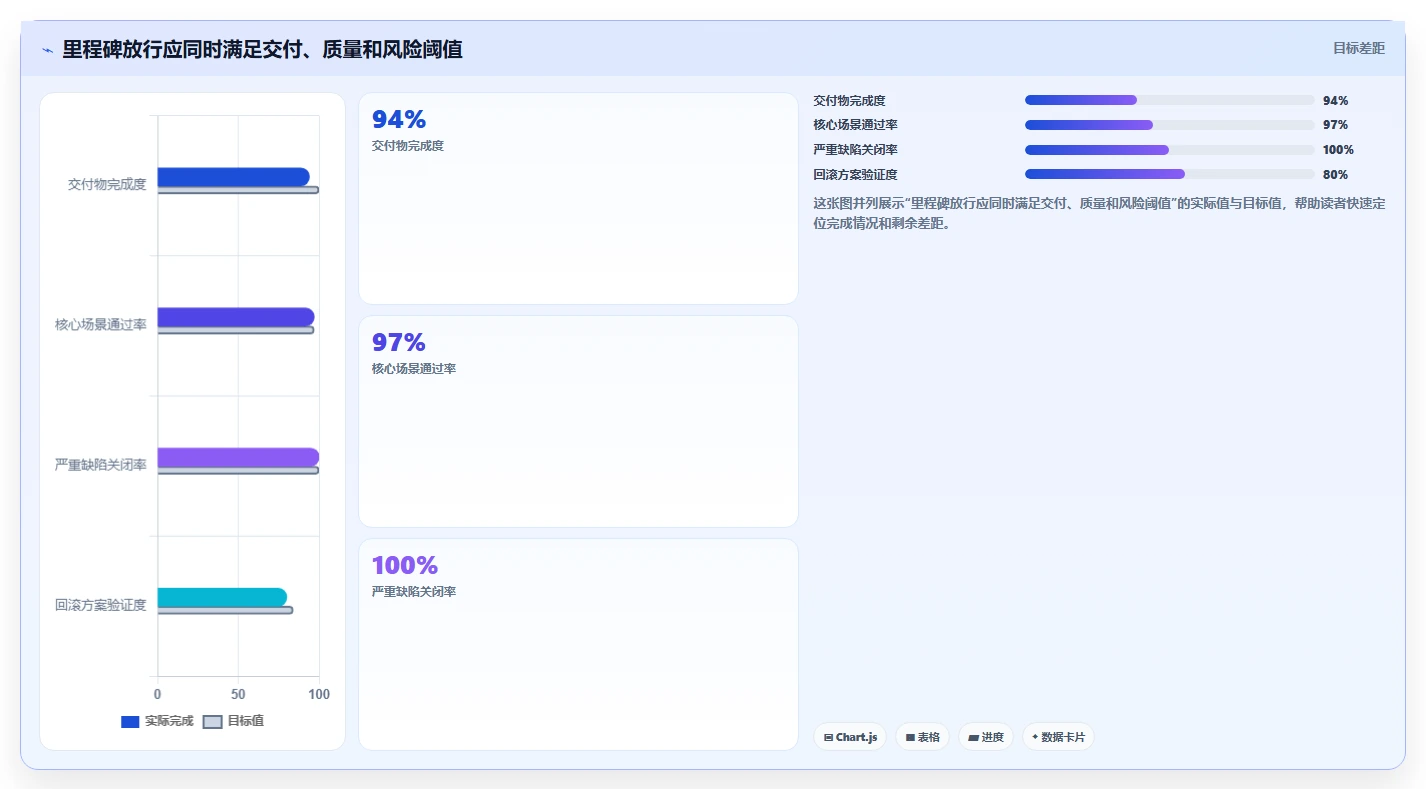Click the 核心场景通过率 progress bar at 97%

[1169, 125]
